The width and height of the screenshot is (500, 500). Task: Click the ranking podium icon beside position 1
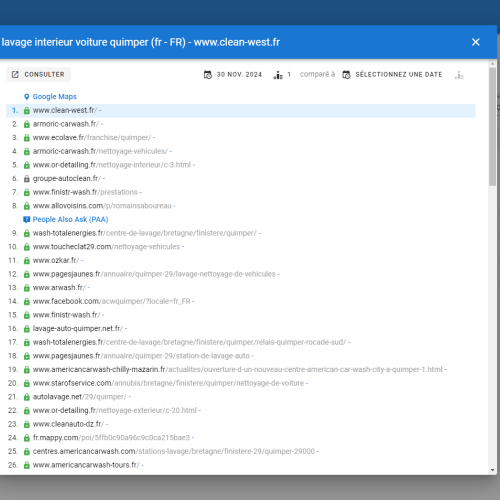278,75
